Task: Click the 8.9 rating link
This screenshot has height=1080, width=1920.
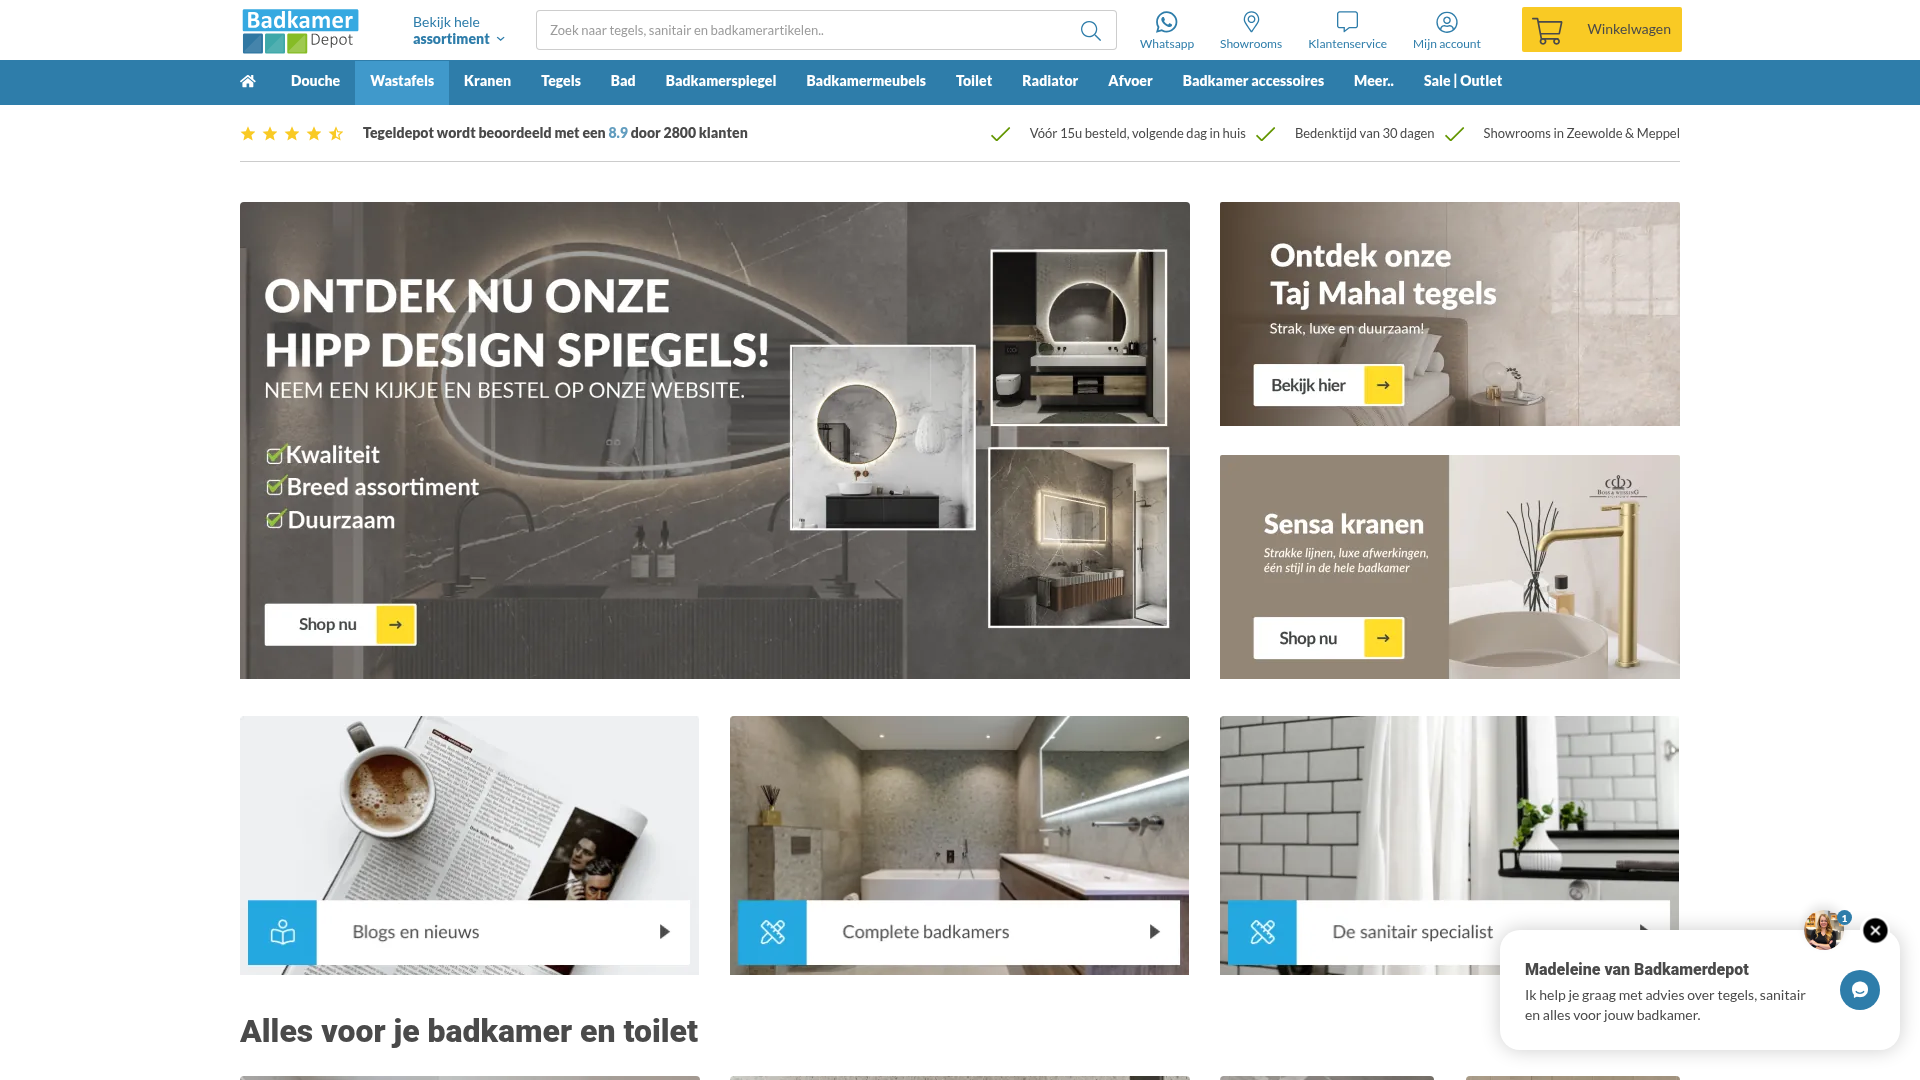Action: (x=618, y=133)
